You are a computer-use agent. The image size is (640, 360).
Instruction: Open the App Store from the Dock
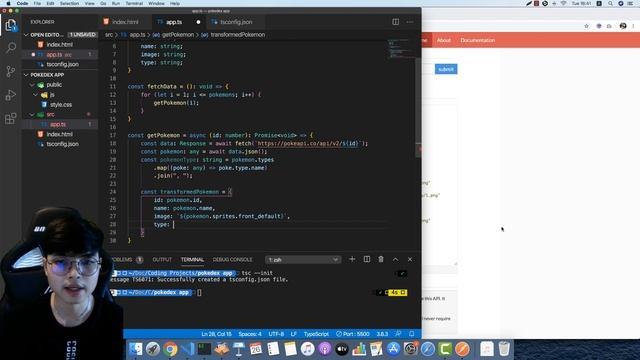(x=393, y=349)
